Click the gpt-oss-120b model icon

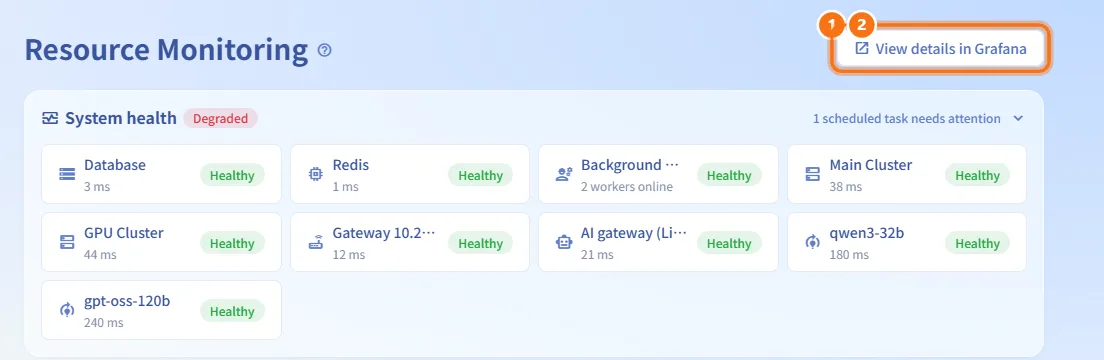[67, 310]
